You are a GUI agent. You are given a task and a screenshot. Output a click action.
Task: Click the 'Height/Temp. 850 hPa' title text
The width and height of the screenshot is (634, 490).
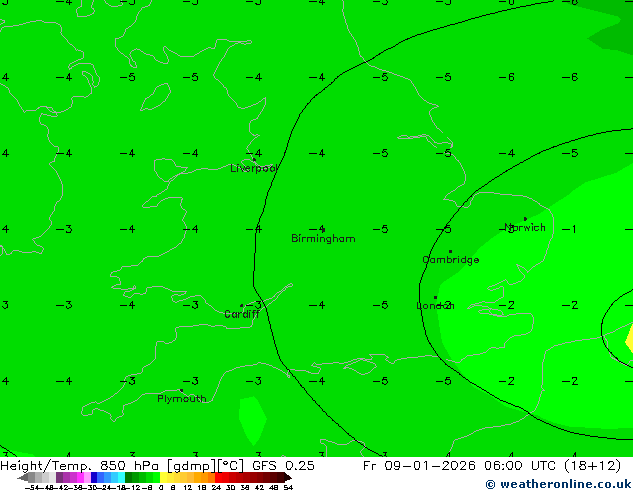click(80, 466)
